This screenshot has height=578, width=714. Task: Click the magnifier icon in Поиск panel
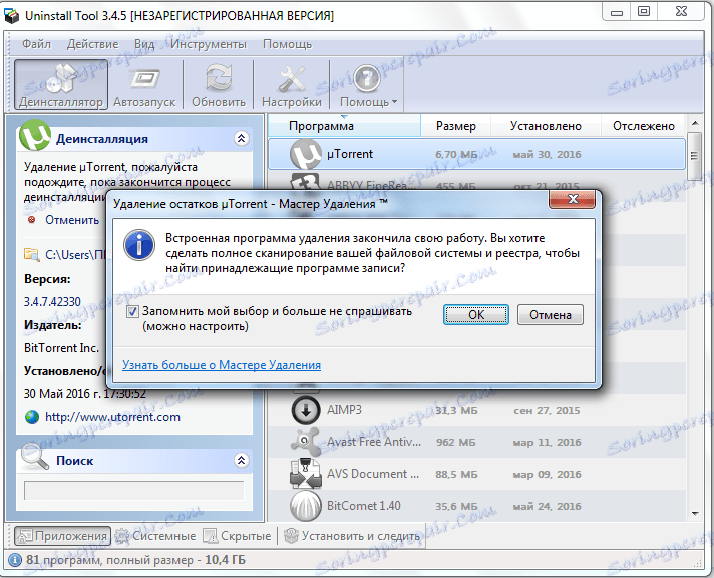(x=35, y=457)
